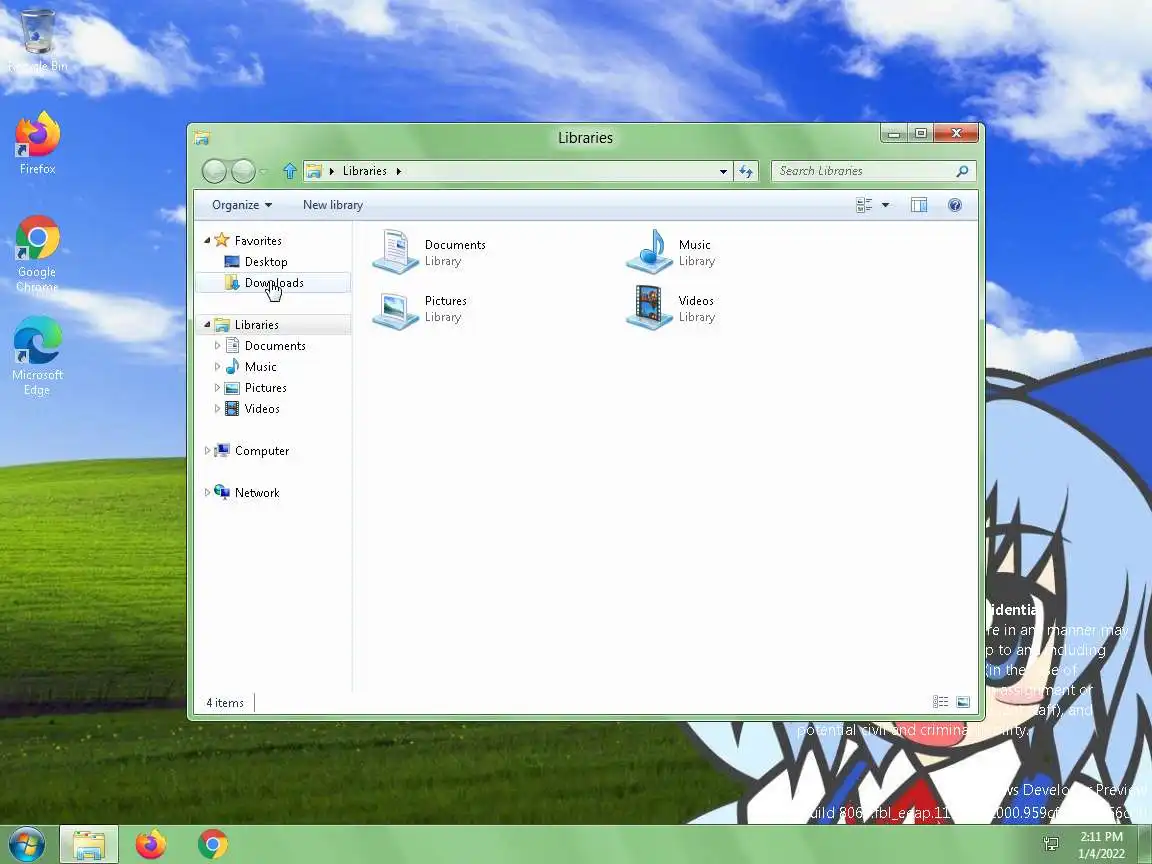
Task: Switch to details view in status bar
Action: pyautogui.click(x=940, y=702)
